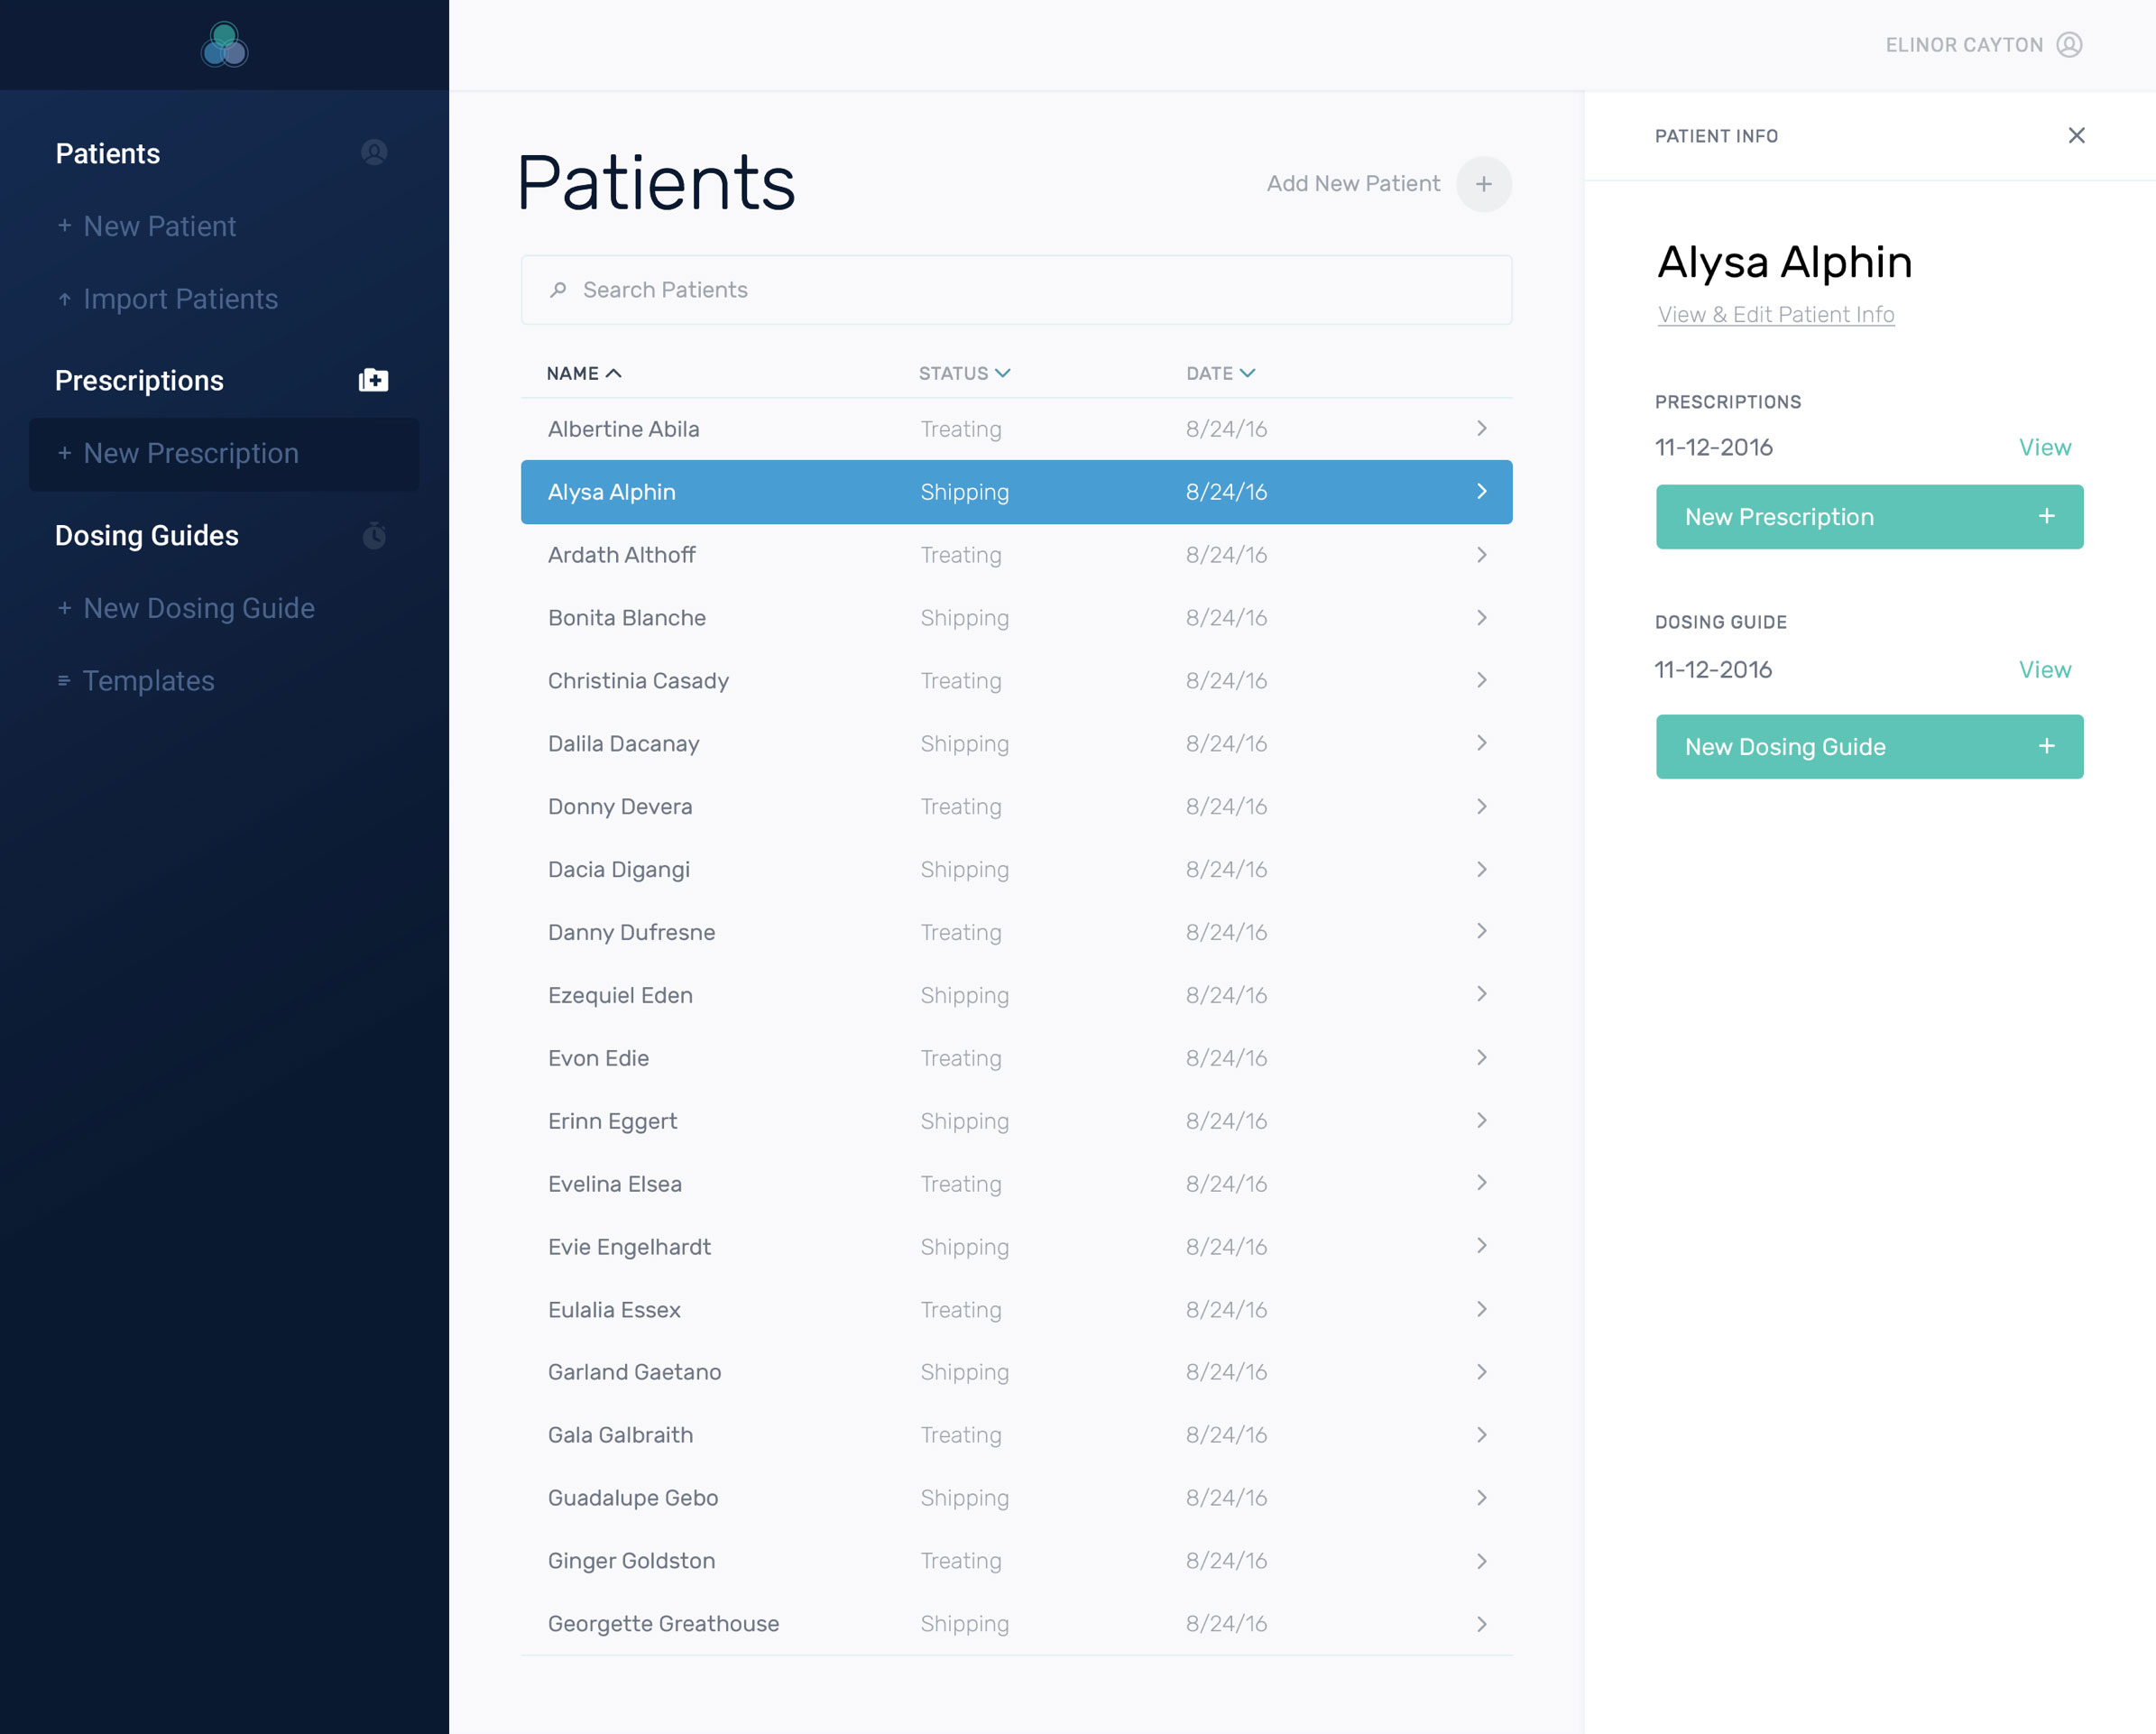
Task: Click the arrow icon before Import Patients
Action: 64,299
